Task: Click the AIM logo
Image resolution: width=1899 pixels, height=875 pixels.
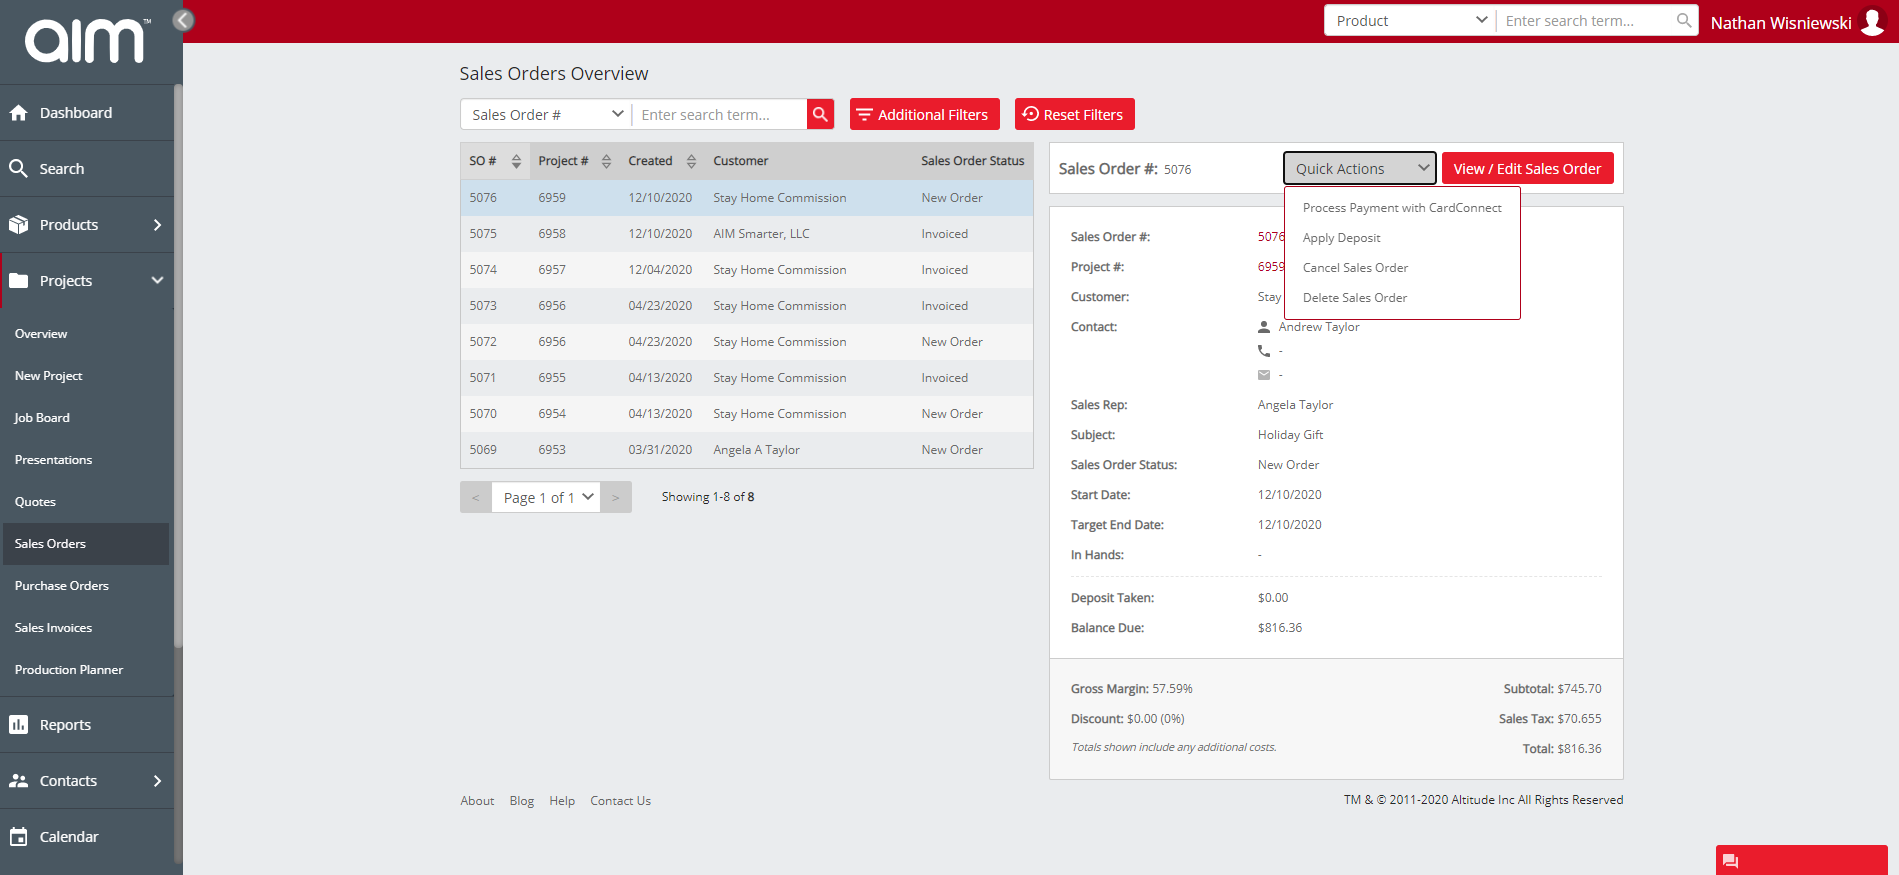Action: click(x=86, y=40)
